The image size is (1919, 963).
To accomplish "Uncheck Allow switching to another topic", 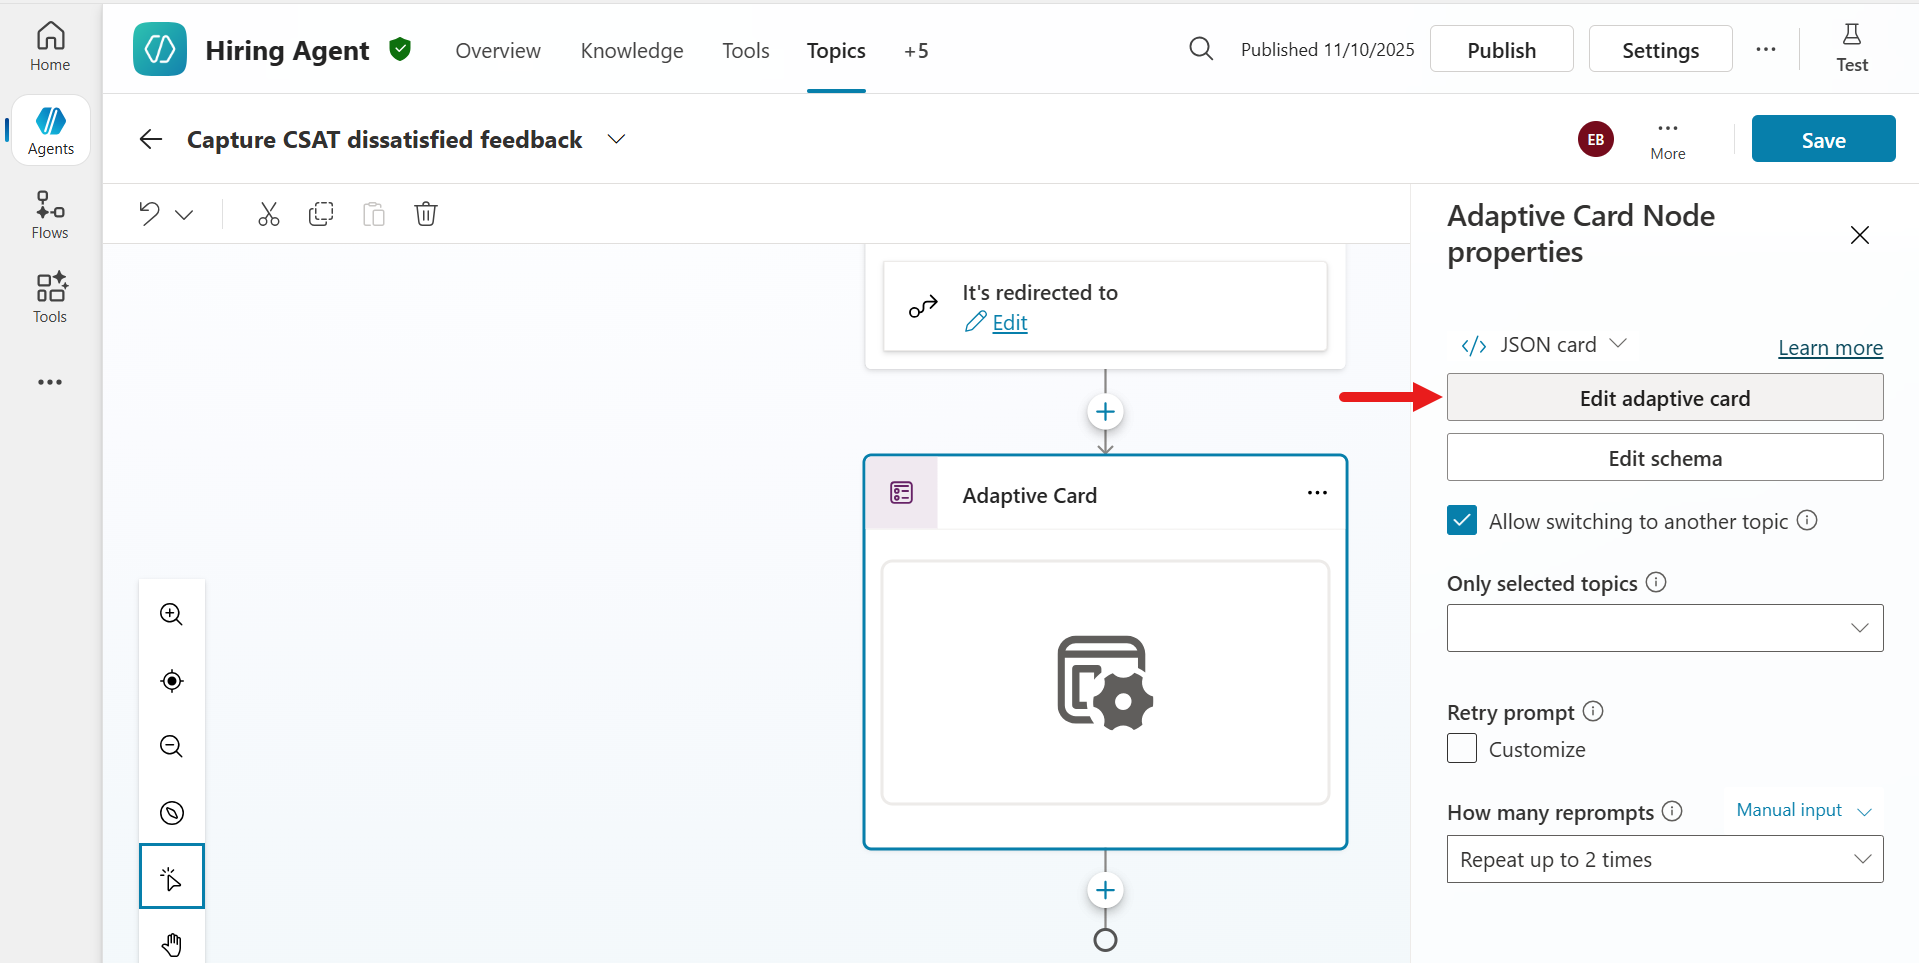I will (1462, 520).
